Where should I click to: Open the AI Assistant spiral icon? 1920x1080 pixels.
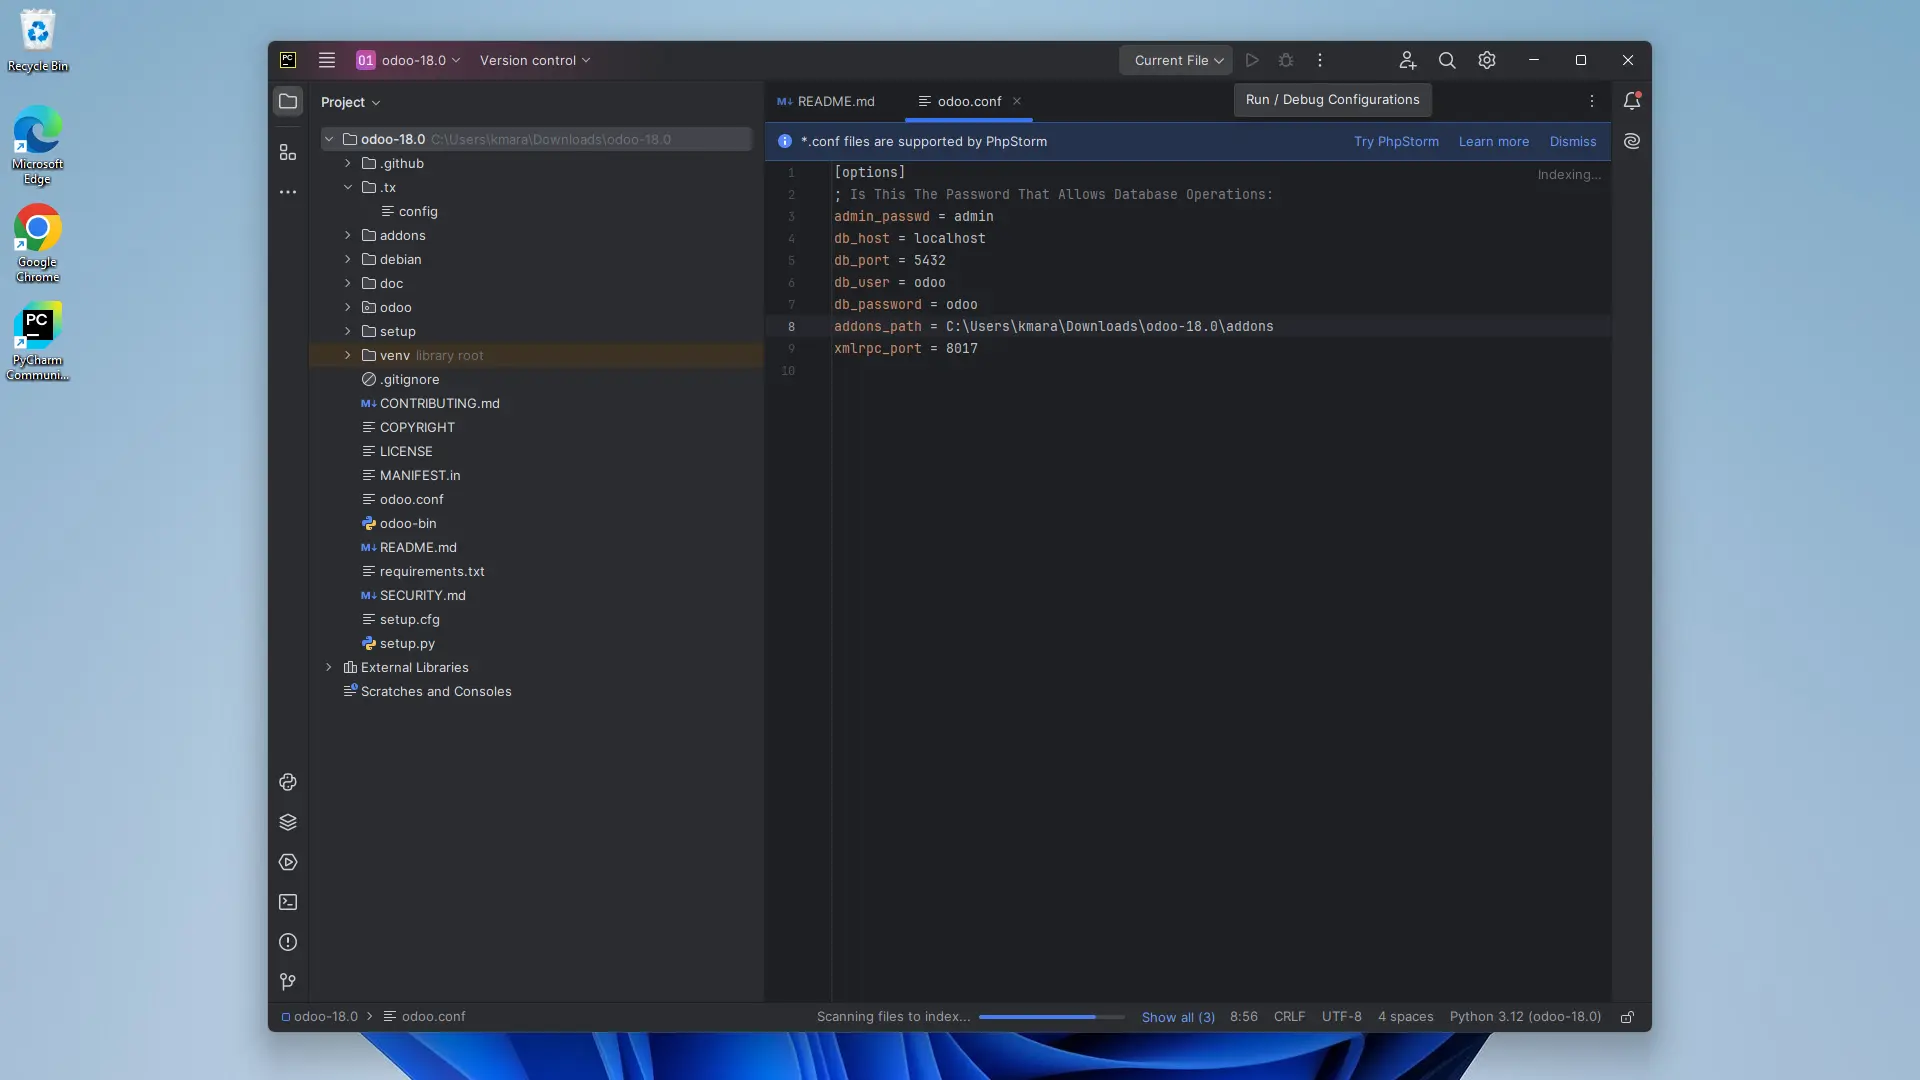coord(1632,141)
